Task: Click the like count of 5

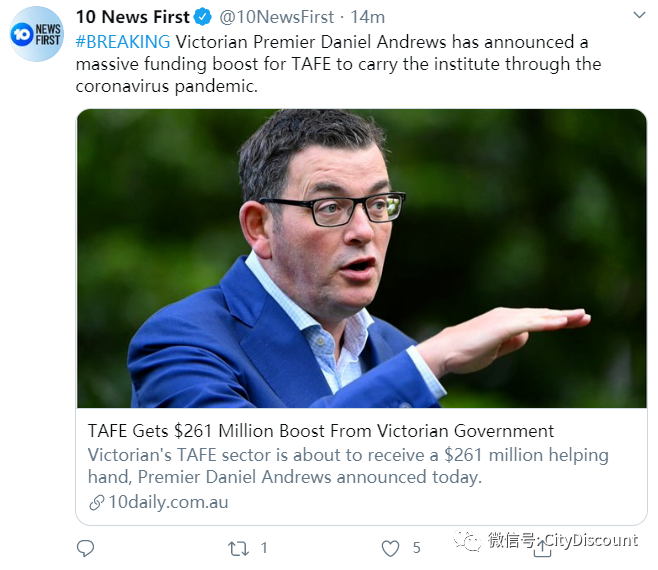Action: click(x=416, y=548)
